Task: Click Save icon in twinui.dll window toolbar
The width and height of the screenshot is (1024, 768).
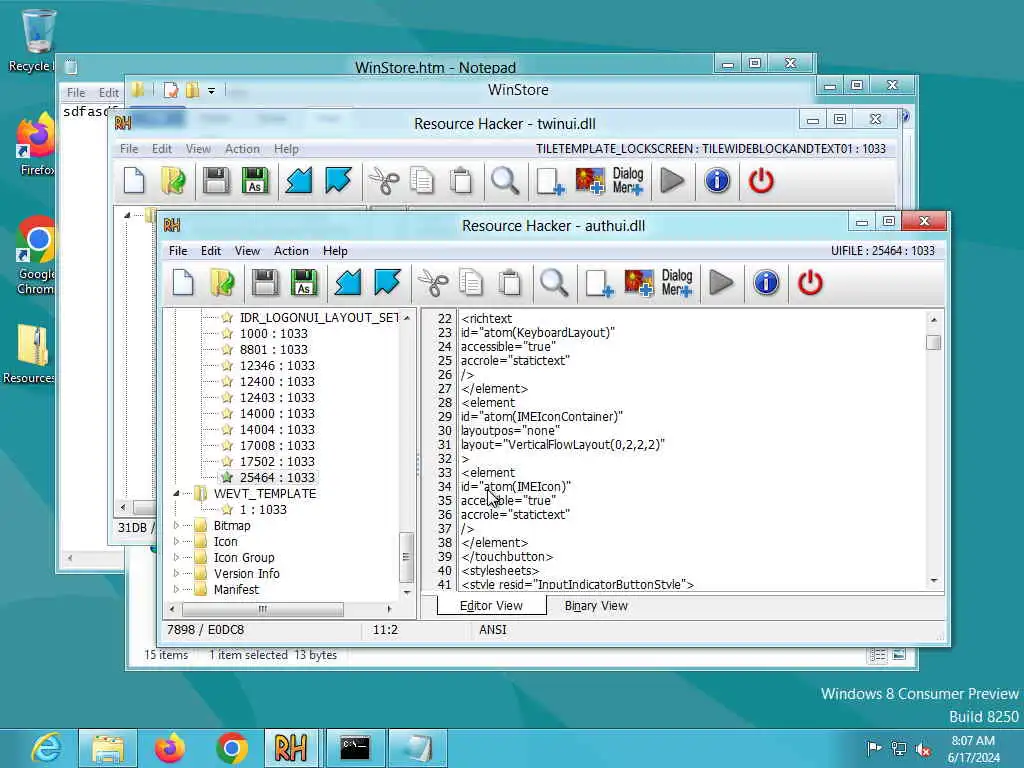Action: 216,181
